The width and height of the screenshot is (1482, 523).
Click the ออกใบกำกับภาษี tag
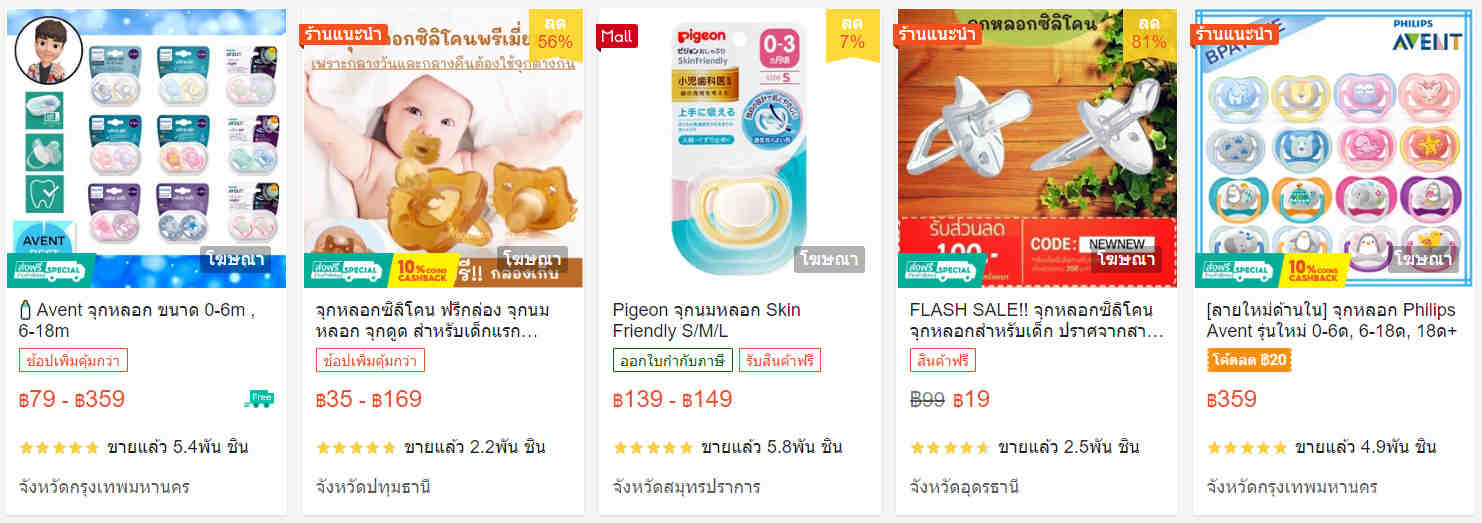[x=672, y=360]
